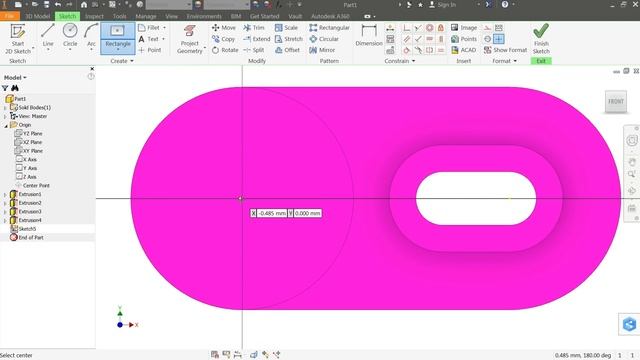Activate the Copy tool
Screen dimensions: 640x360
(x=223, y=39)
